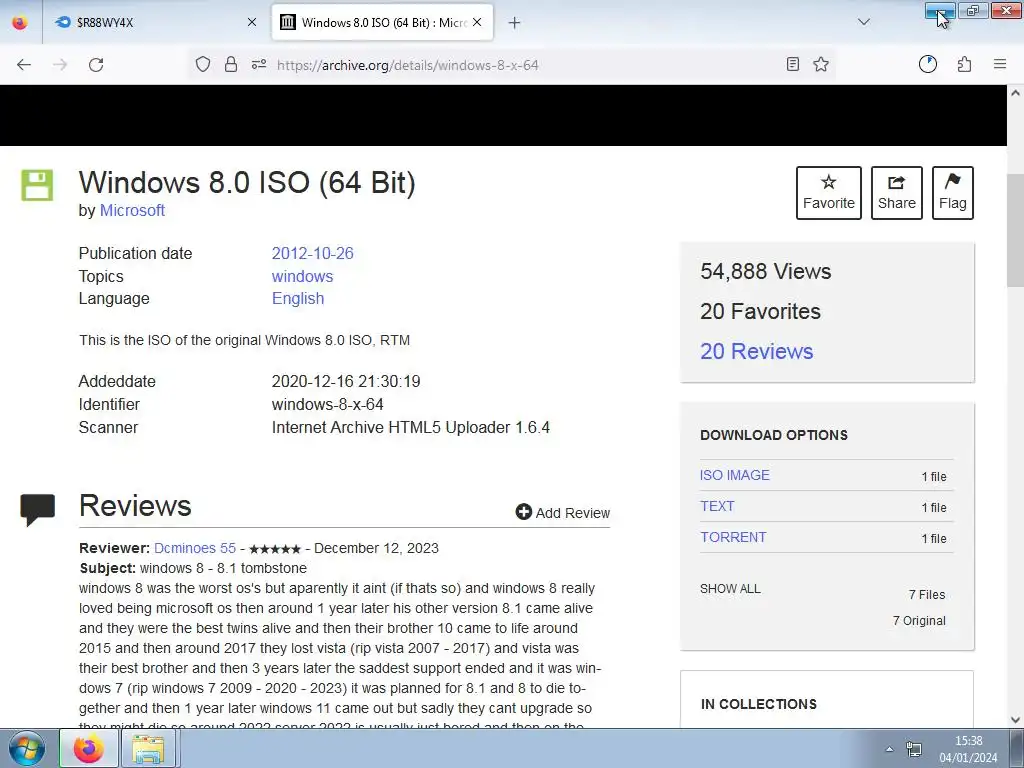1024x768 pixels.
Task: Favorite this item
Action: [x=829, y=193]
